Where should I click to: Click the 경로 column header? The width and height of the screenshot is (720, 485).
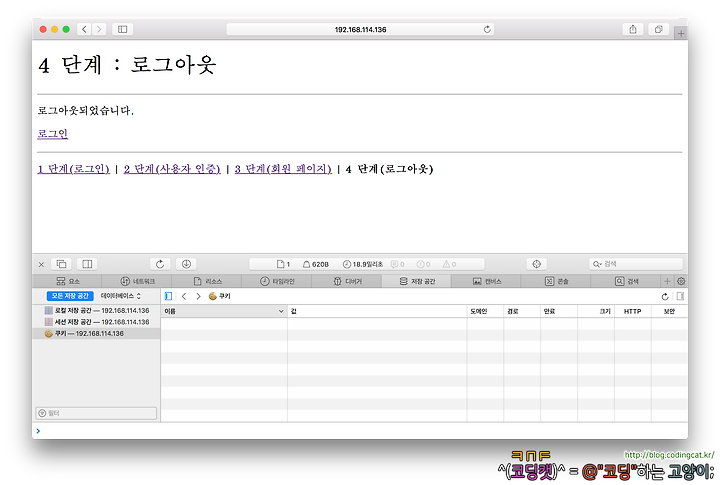(x=522, y=311)
